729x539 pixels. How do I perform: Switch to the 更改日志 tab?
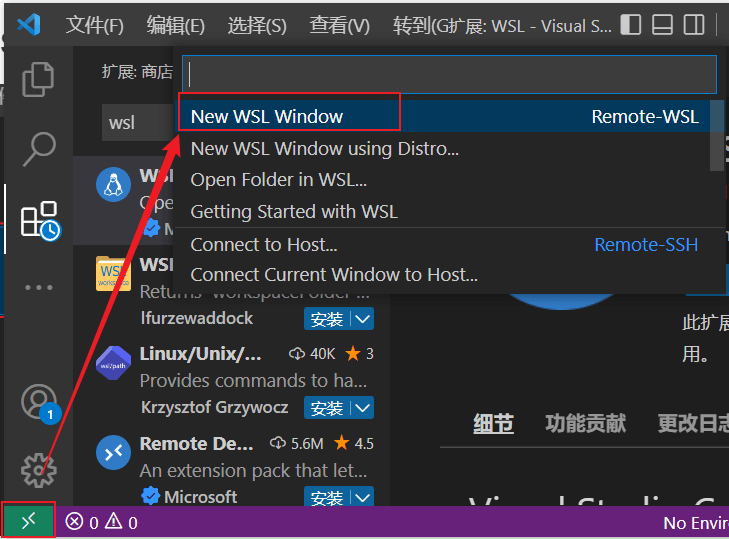tap(693, 424)
